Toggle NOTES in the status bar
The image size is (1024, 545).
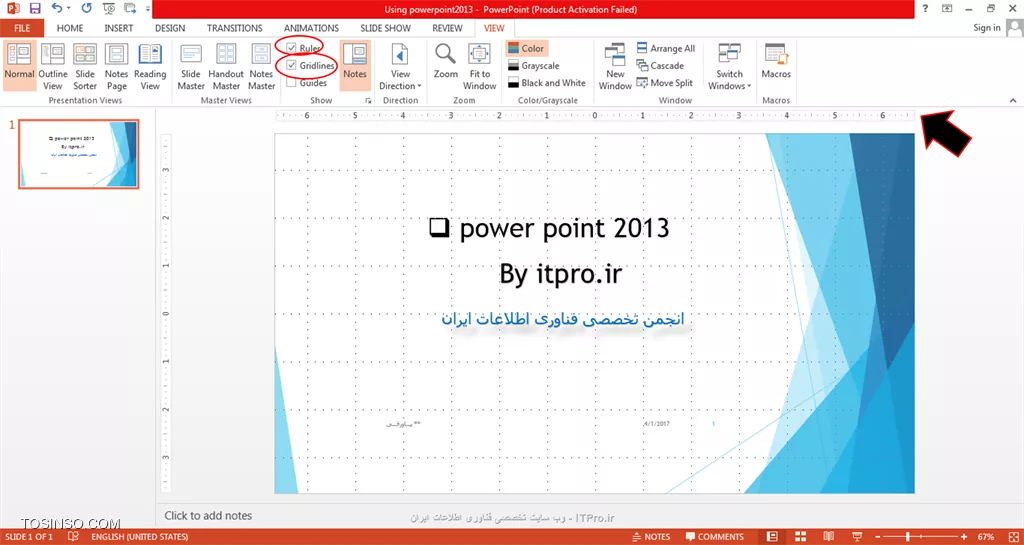652,537
